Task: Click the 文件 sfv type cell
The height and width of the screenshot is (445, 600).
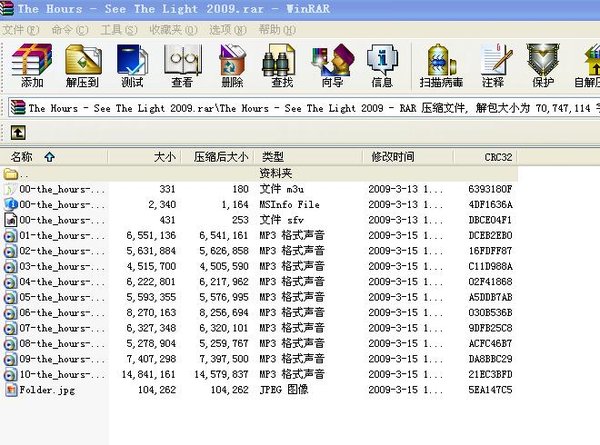Action: click(281, 220)
